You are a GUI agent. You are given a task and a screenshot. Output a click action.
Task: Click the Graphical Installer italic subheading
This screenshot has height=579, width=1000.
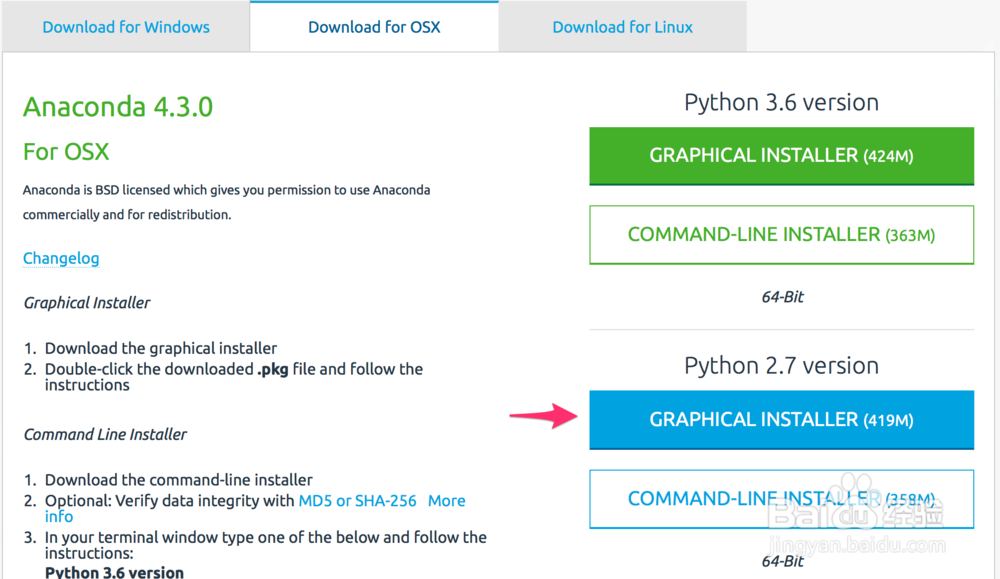[87, 302]
